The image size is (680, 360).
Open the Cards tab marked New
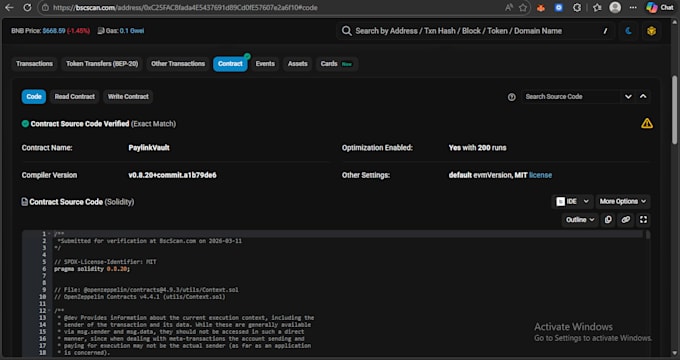[x=337, y=64]
